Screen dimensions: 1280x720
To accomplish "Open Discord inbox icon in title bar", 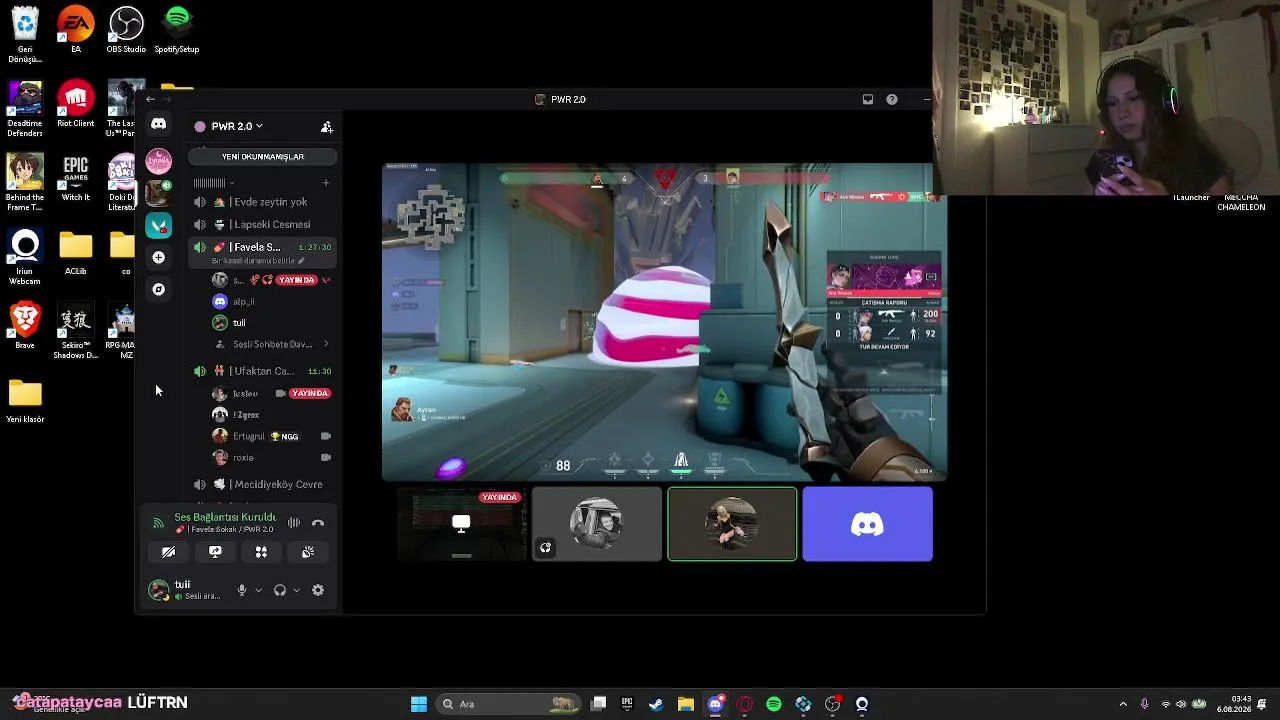I will 867,99.
